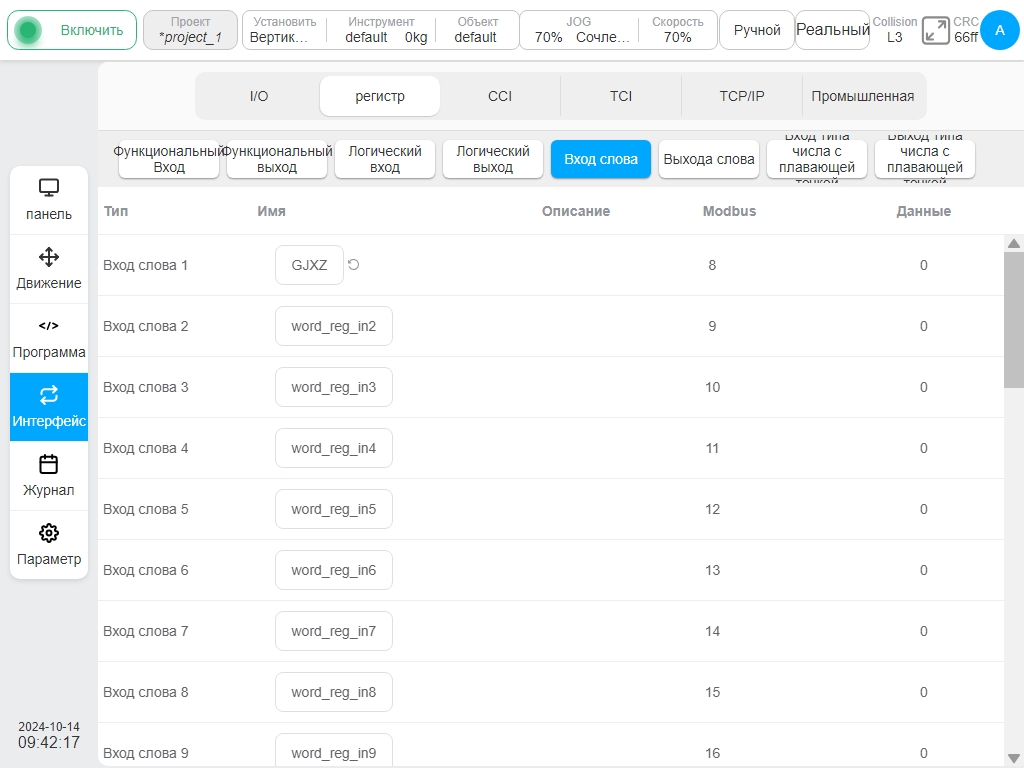
Task: Click the 09:42:17 clock display
Action: pyautogui.click(x=49, y=743)
